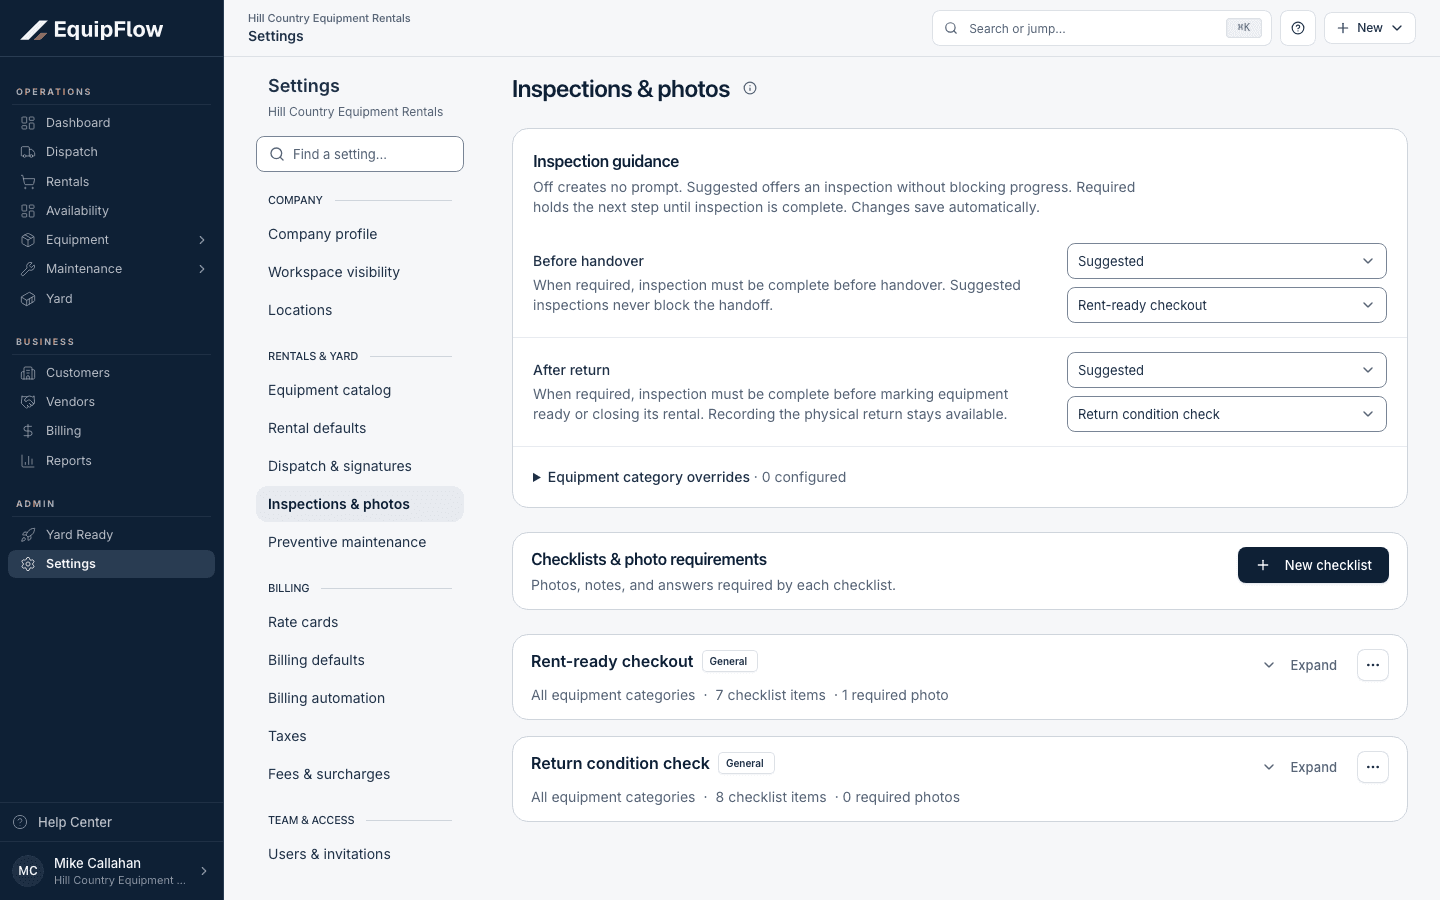The image size is (1440, 900).
Task: Click the Help Center question icon
Action: point(20,822)
